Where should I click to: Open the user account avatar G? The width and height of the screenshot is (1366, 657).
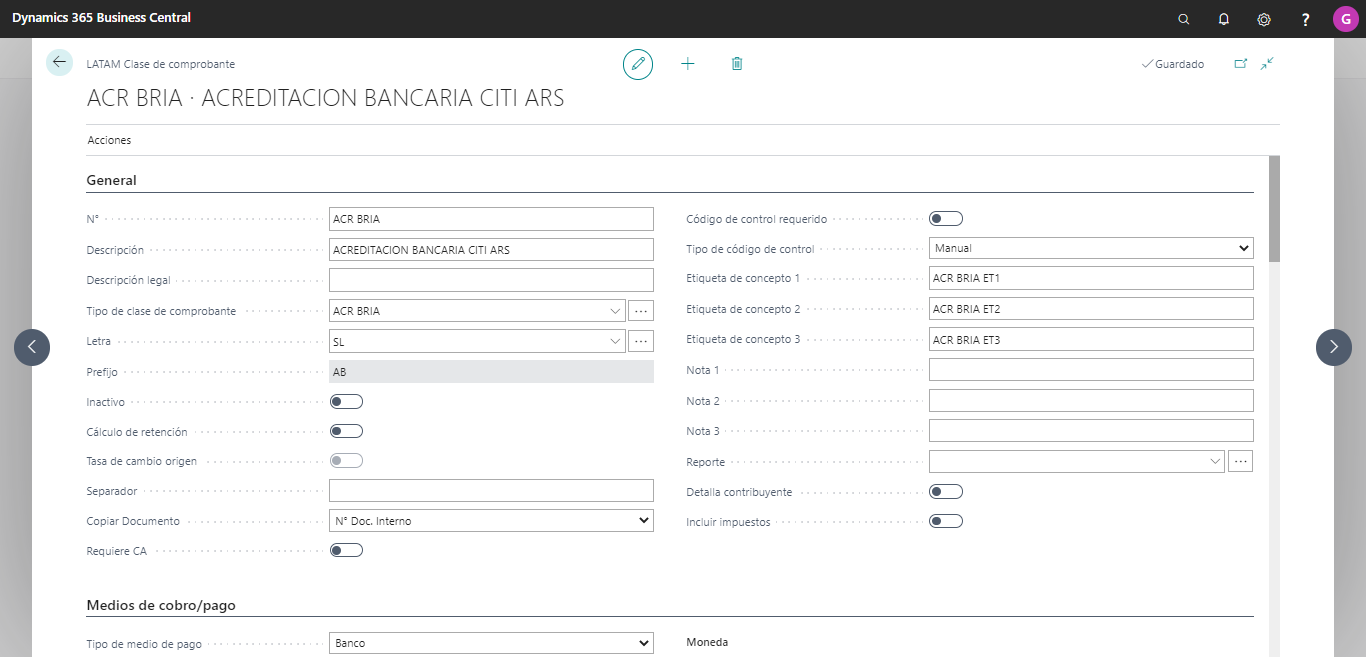coord(1345,19)
